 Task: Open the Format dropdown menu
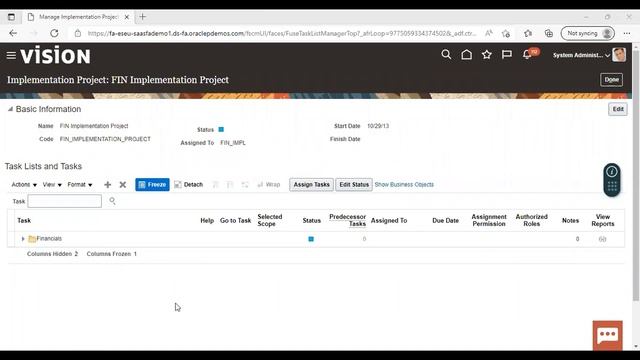(x=80, y=184)
